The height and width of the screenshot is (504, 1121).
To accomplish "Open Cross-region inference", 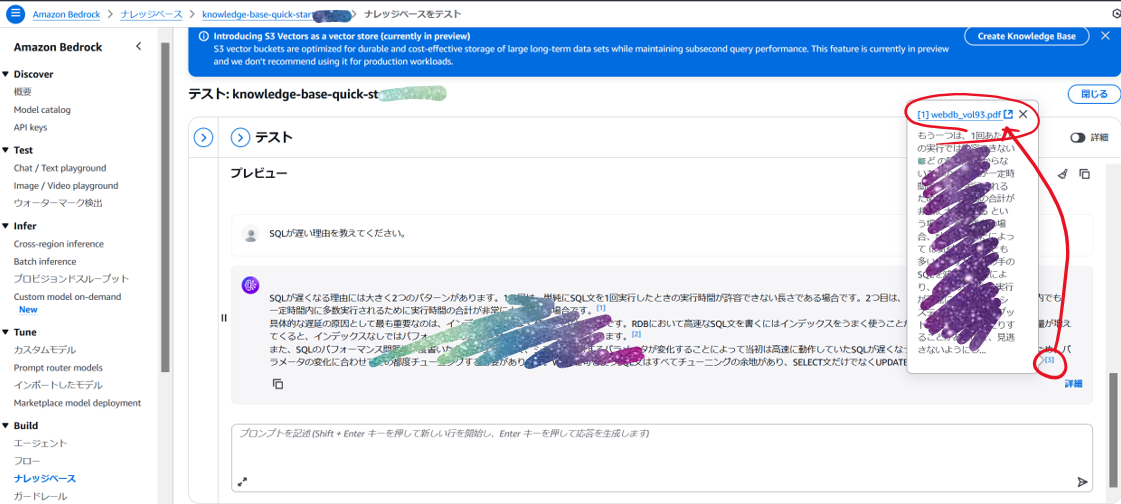I will 59,244.
